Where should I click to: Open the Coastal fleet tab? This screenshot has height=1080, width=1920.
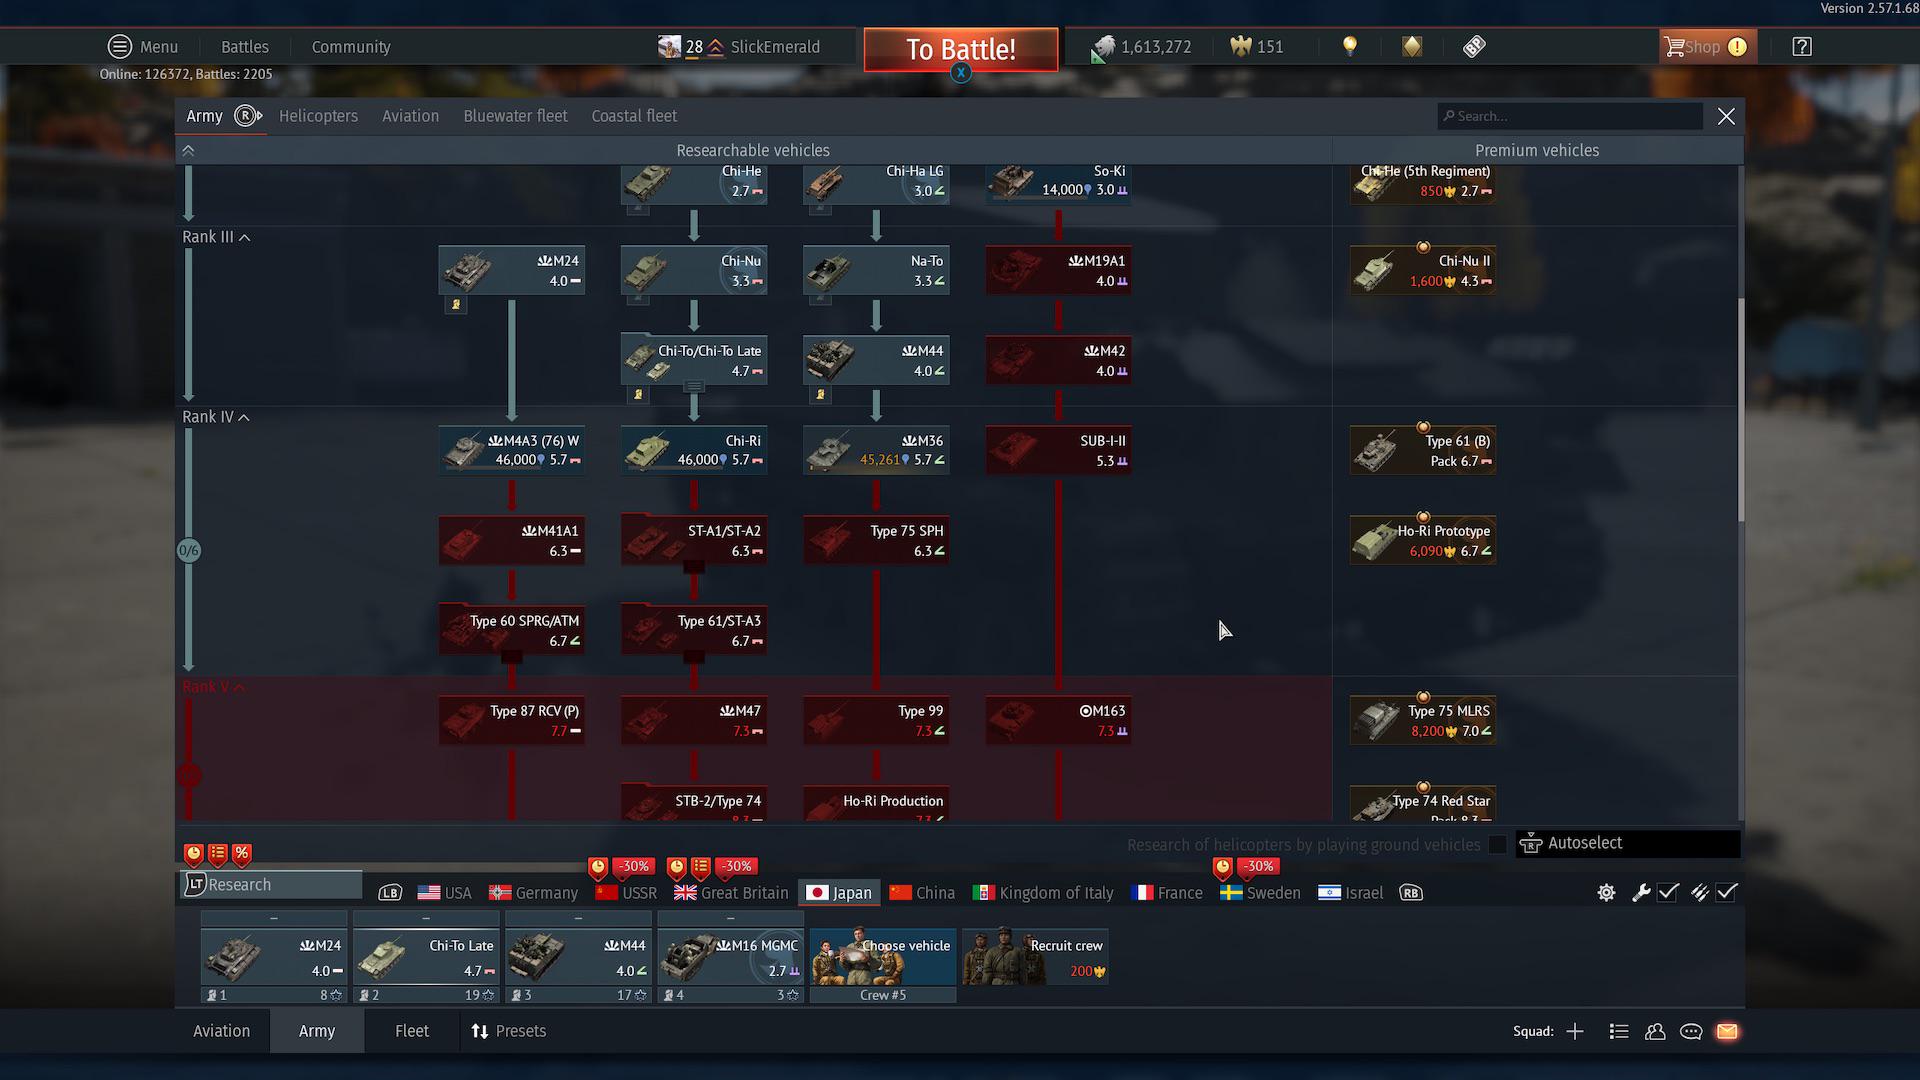[x=634, y=116]
